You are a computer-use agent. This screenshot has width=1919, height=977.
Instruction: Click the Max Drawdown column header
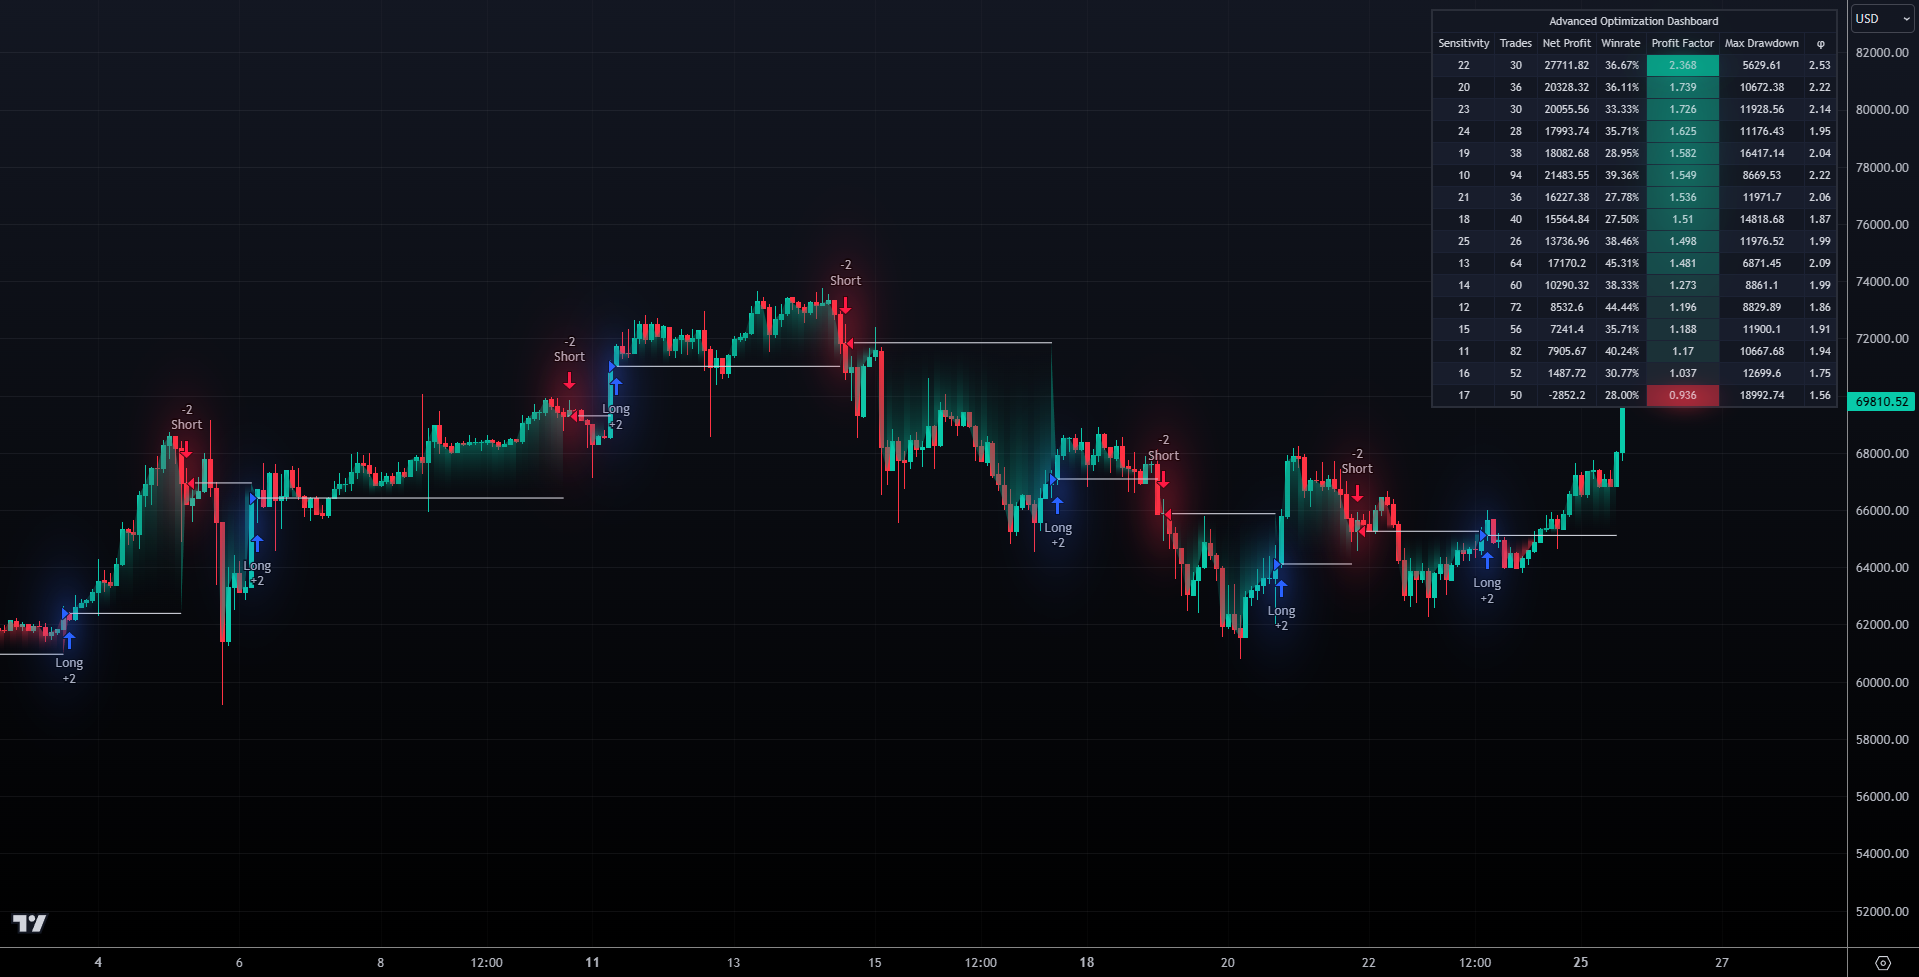(1761, 43)
